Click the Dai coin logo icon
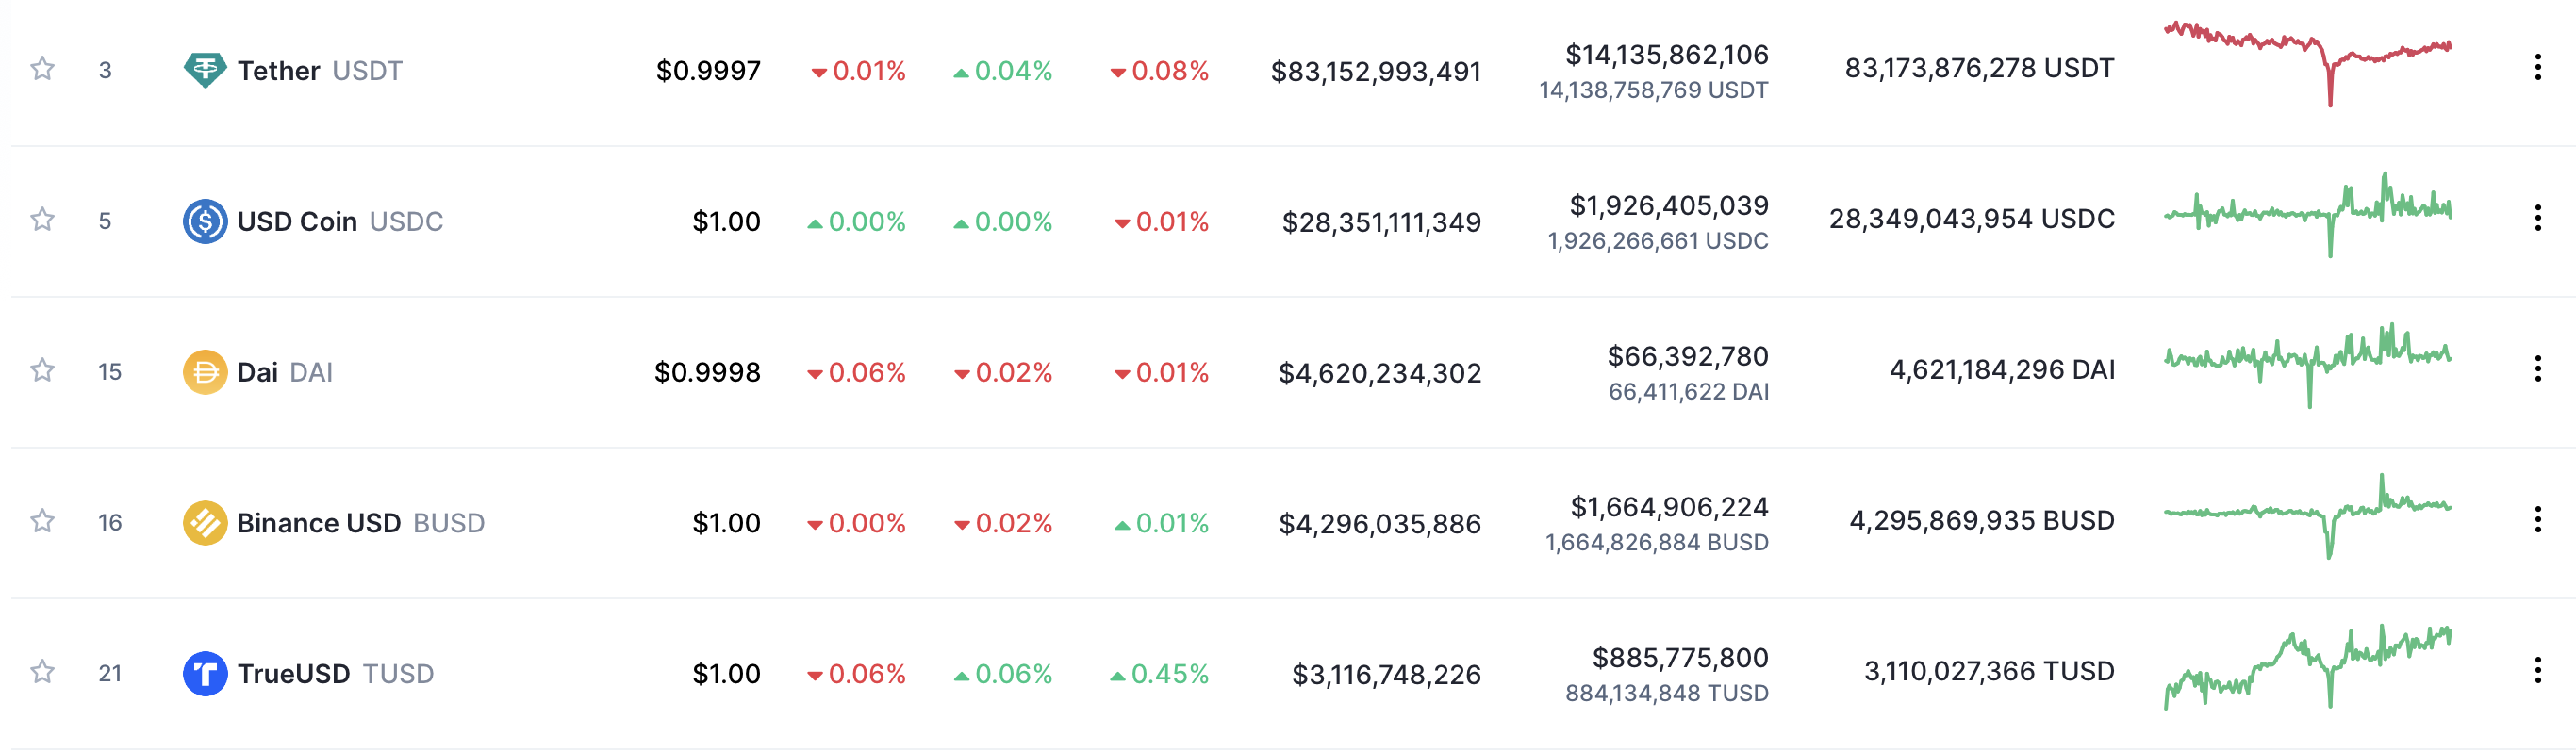Image resolution: width=2576 pixels, height=752 pixels. tap(205, 372)
